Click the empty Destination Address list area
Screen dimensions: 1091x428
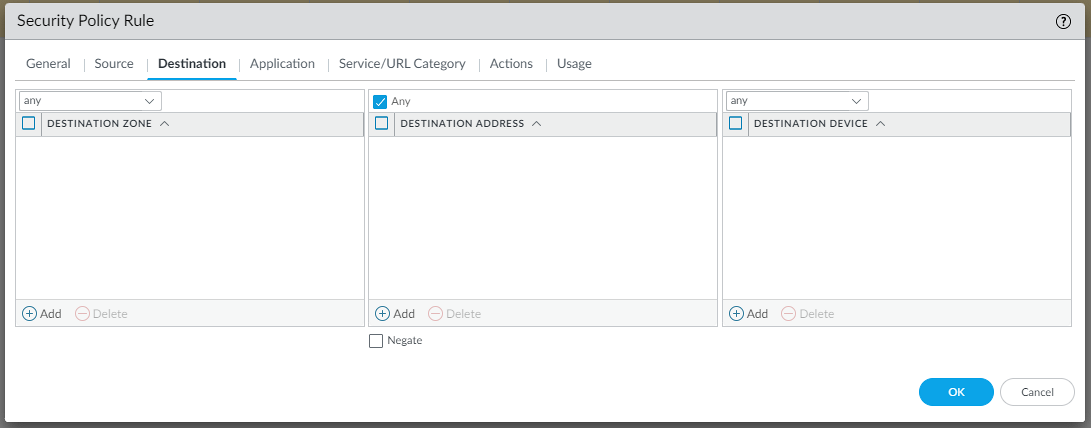point(543,217)
